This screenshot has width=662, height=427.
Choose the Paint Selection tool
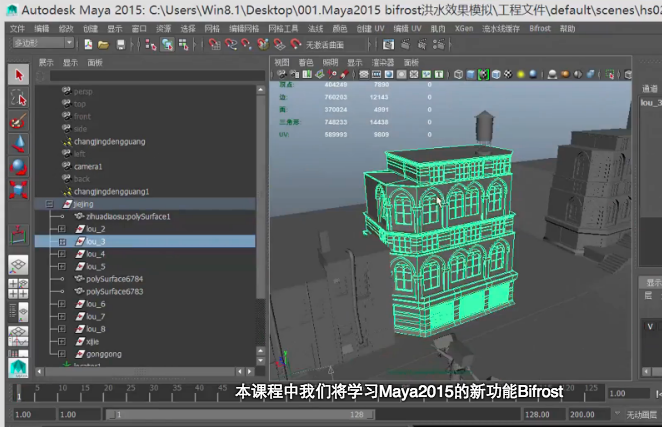tap(18, 122)
